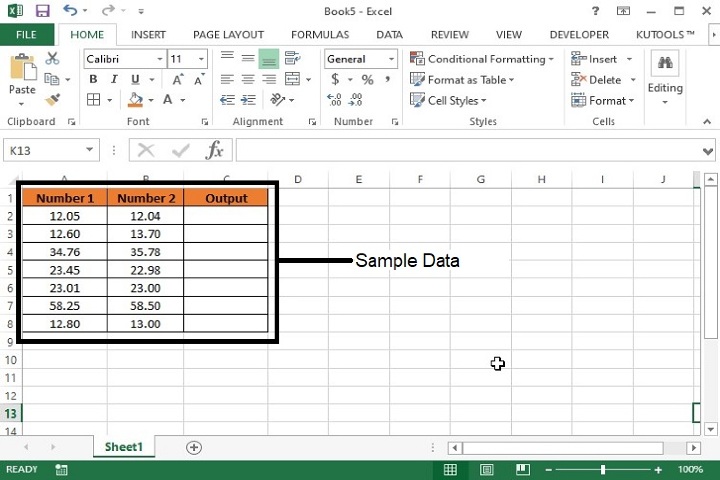
Task: Toggle the highlighted Bottom Align button
Action: coord(269,59)
